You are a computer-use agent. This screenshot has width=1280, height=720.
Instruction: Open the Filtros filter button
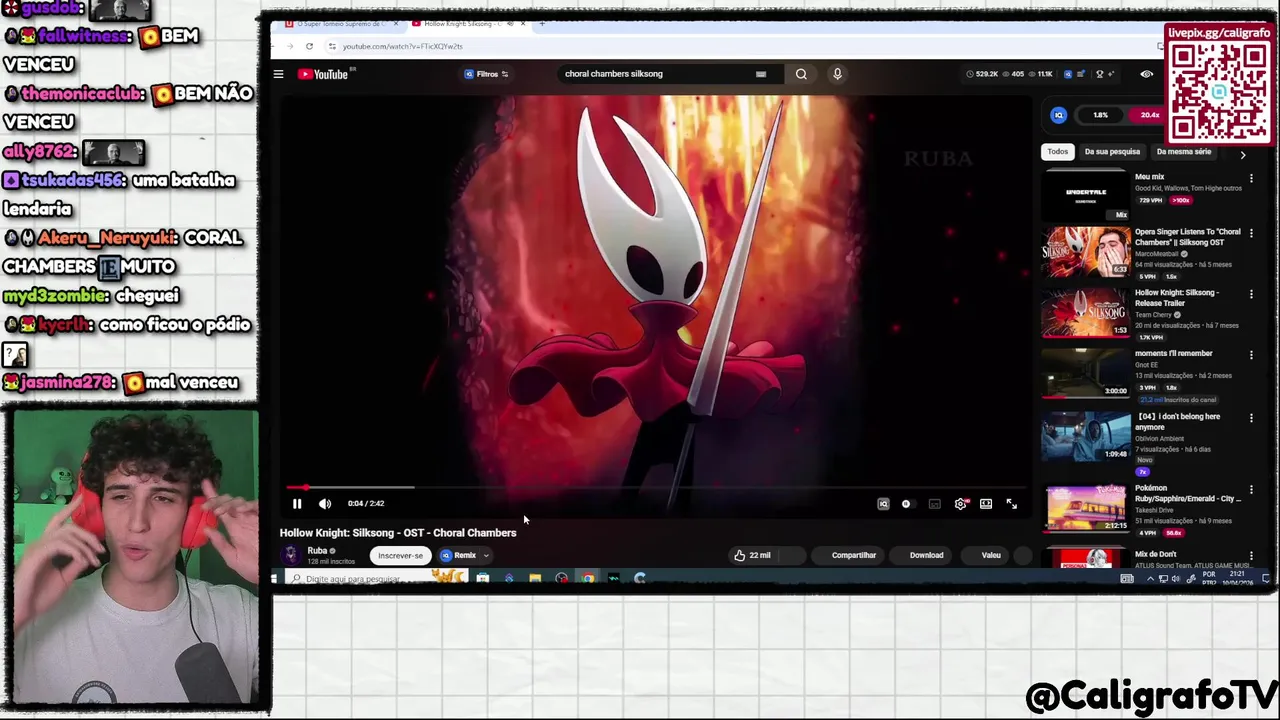pyautogui.click(x=486, y=74)
